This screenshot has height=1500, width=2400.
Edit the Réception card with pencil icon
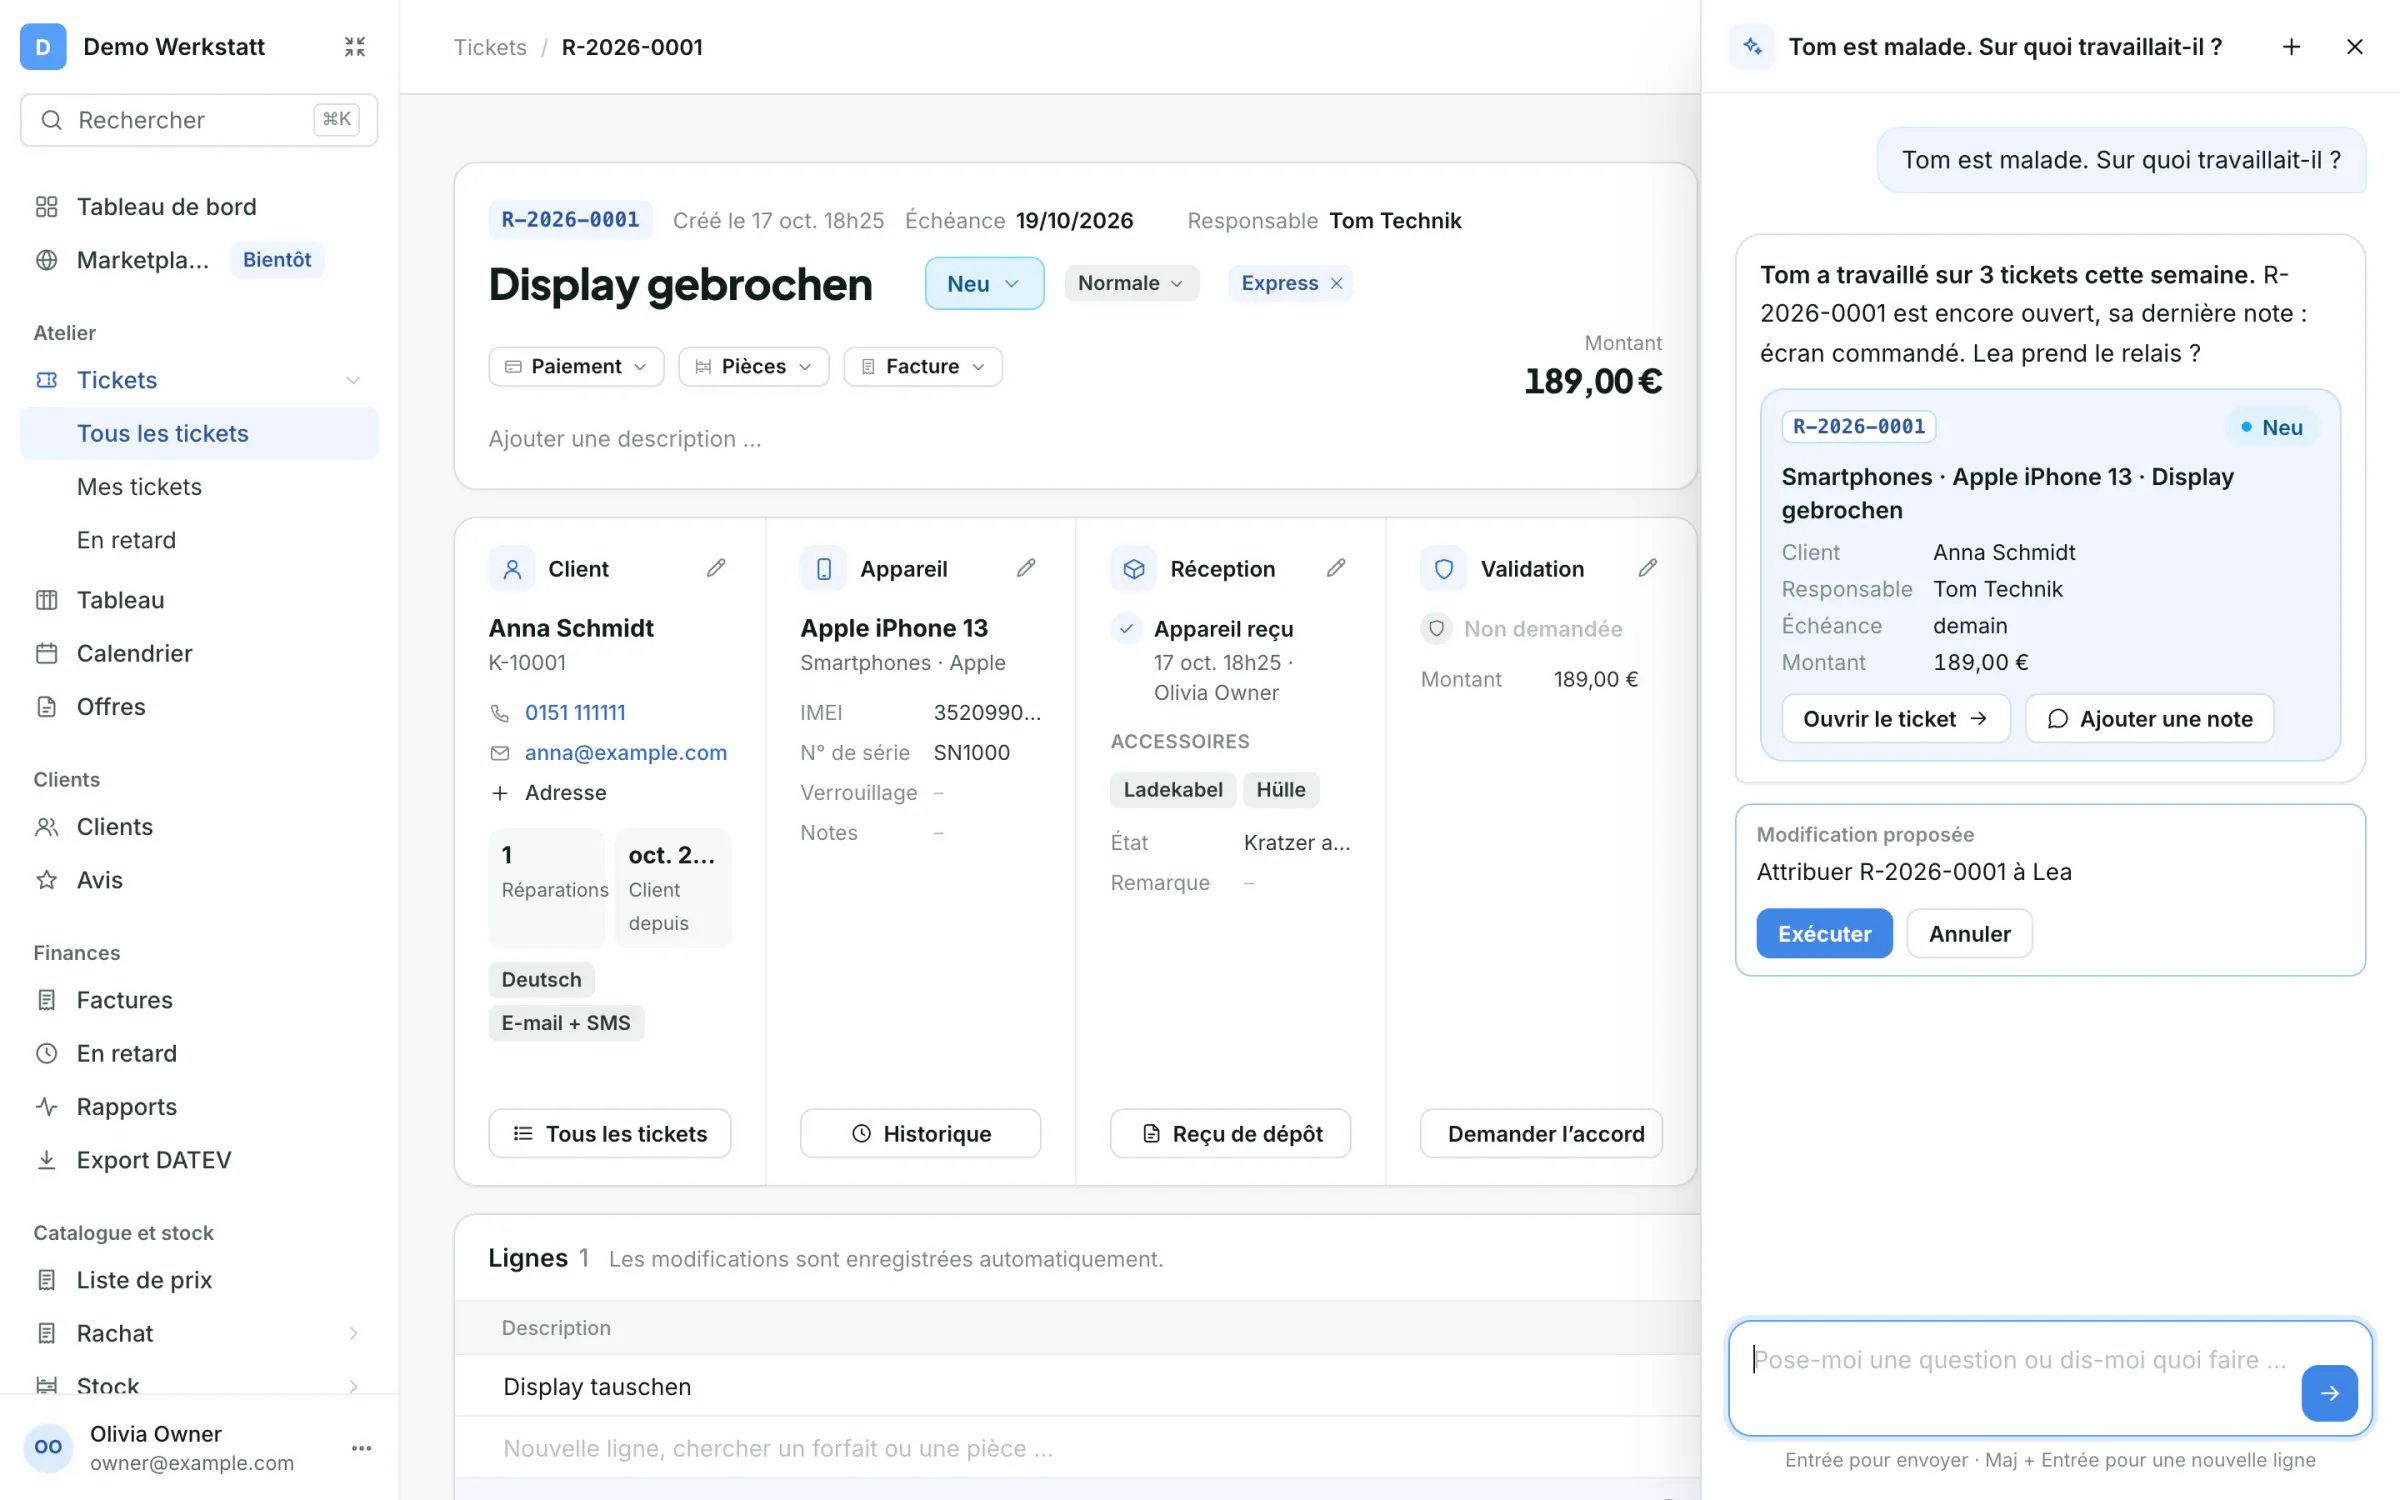1336,568
